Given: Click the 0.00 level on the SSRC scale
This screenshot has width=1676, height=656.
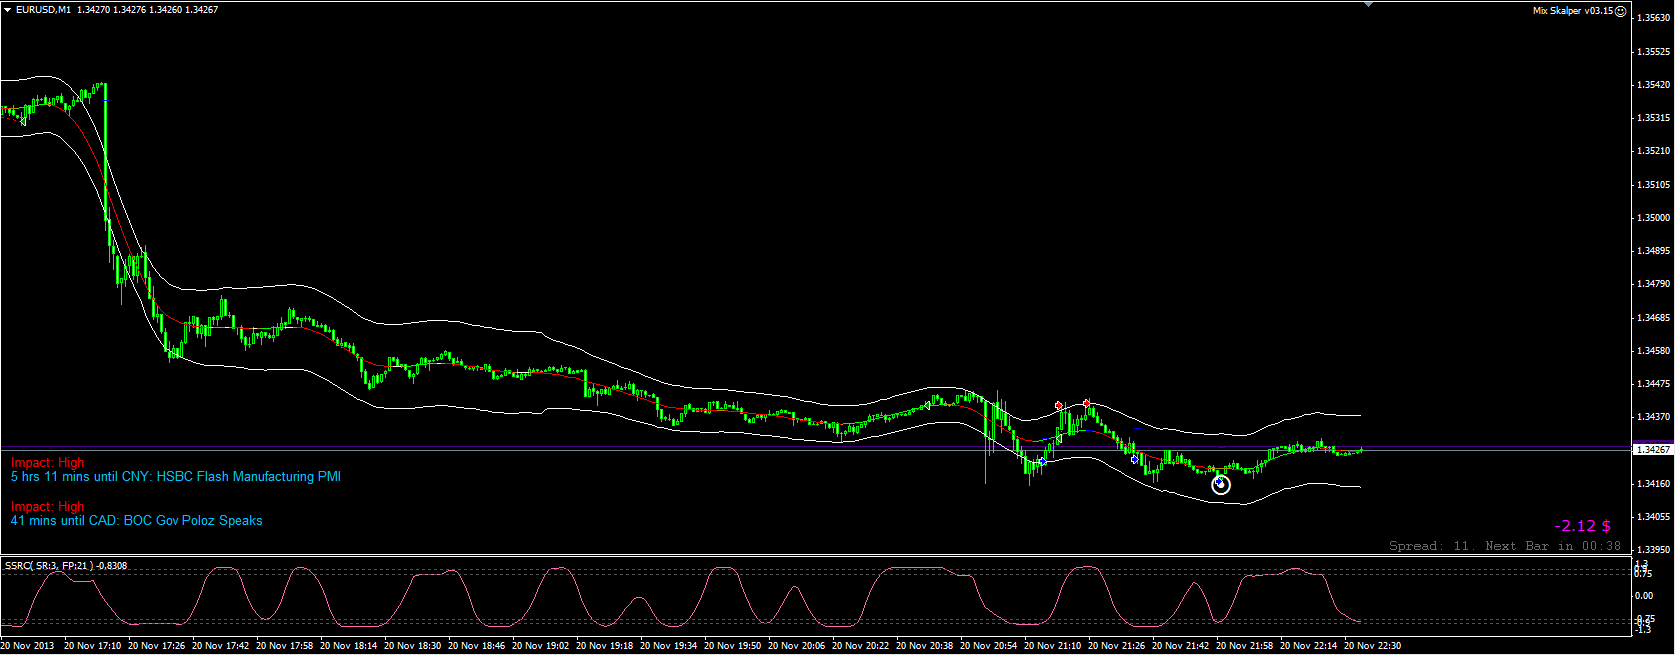Looking at the screenshot, I should click(1644, 596).
